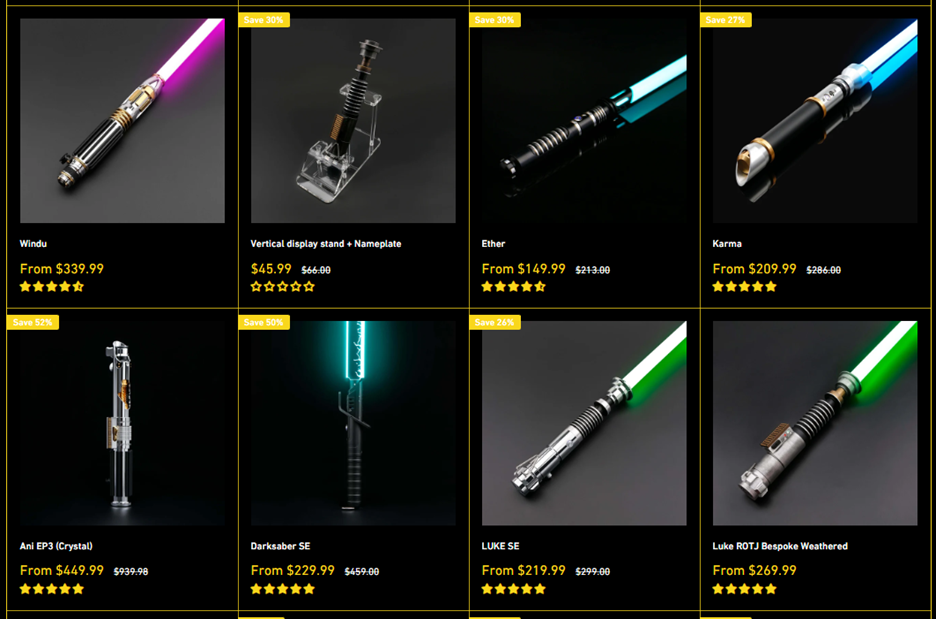View the Darksaber SE product image
The height and width of the screenshot is (619, 936).
(x=353, y=423)
